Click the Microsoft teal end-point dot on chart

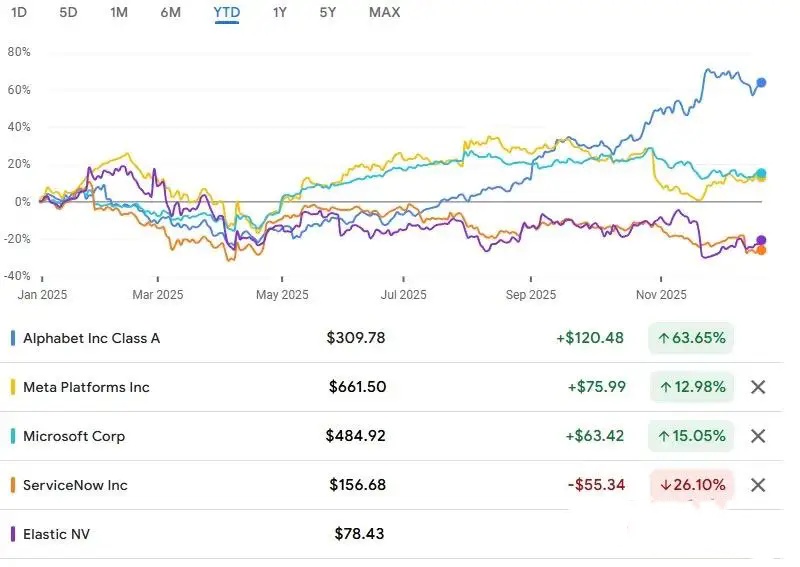pos(761,174)
